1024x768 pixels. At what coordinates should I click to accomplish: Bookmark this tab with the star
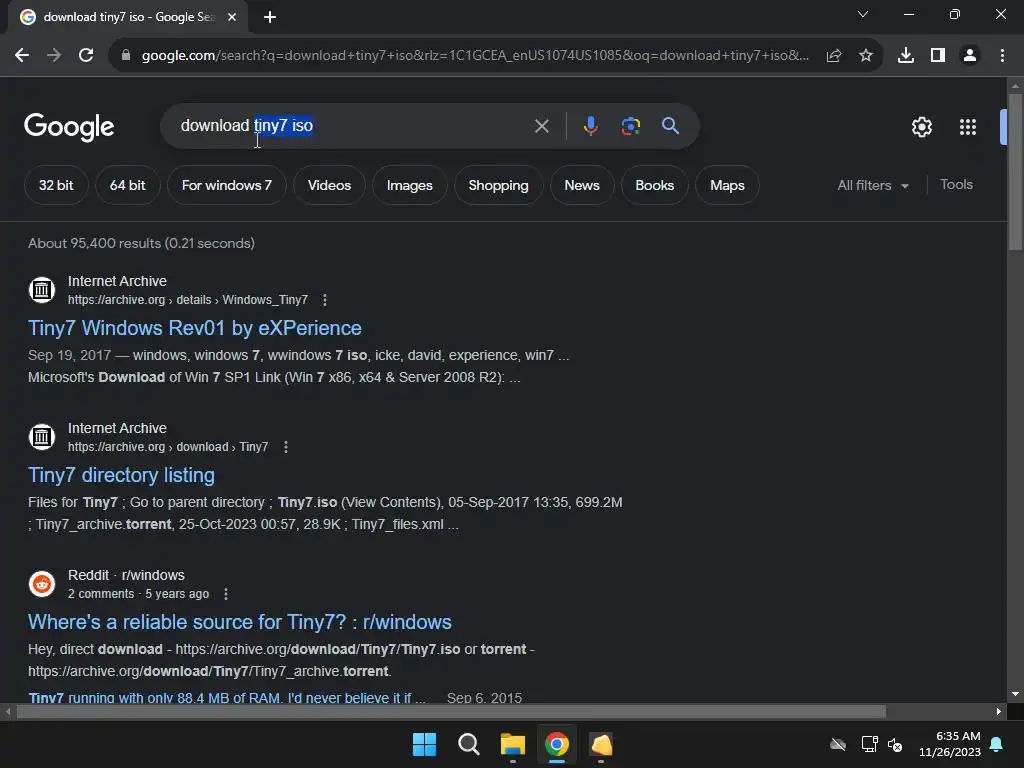[866, 56]
